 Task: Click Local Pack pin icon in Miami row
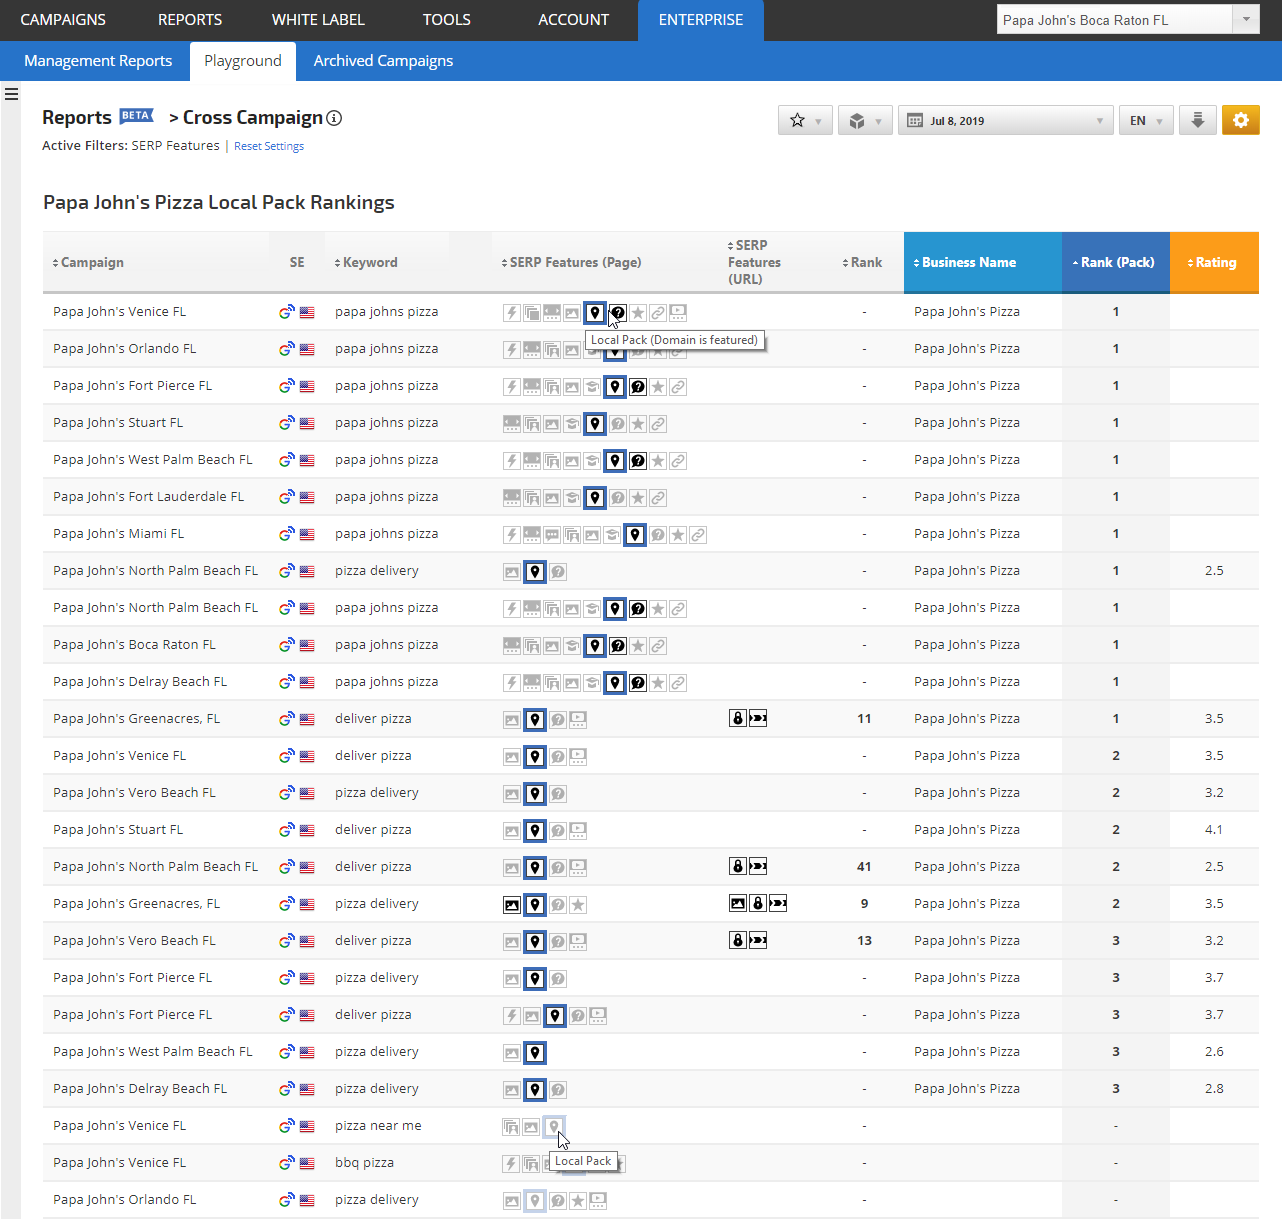point(634,535)
